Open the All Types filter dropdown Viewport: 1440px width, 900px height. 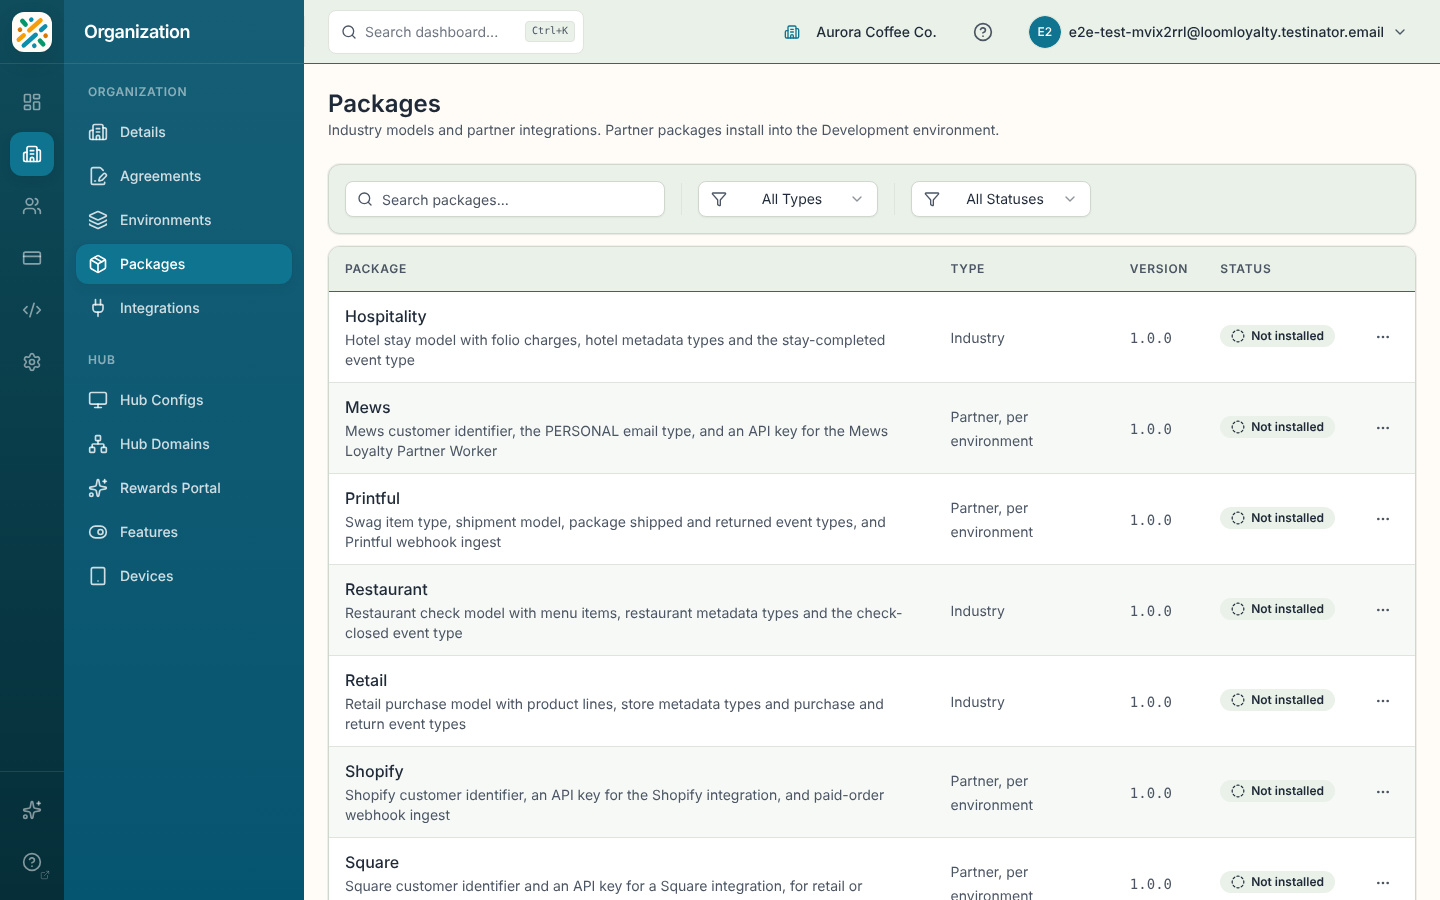coord(788,199)
